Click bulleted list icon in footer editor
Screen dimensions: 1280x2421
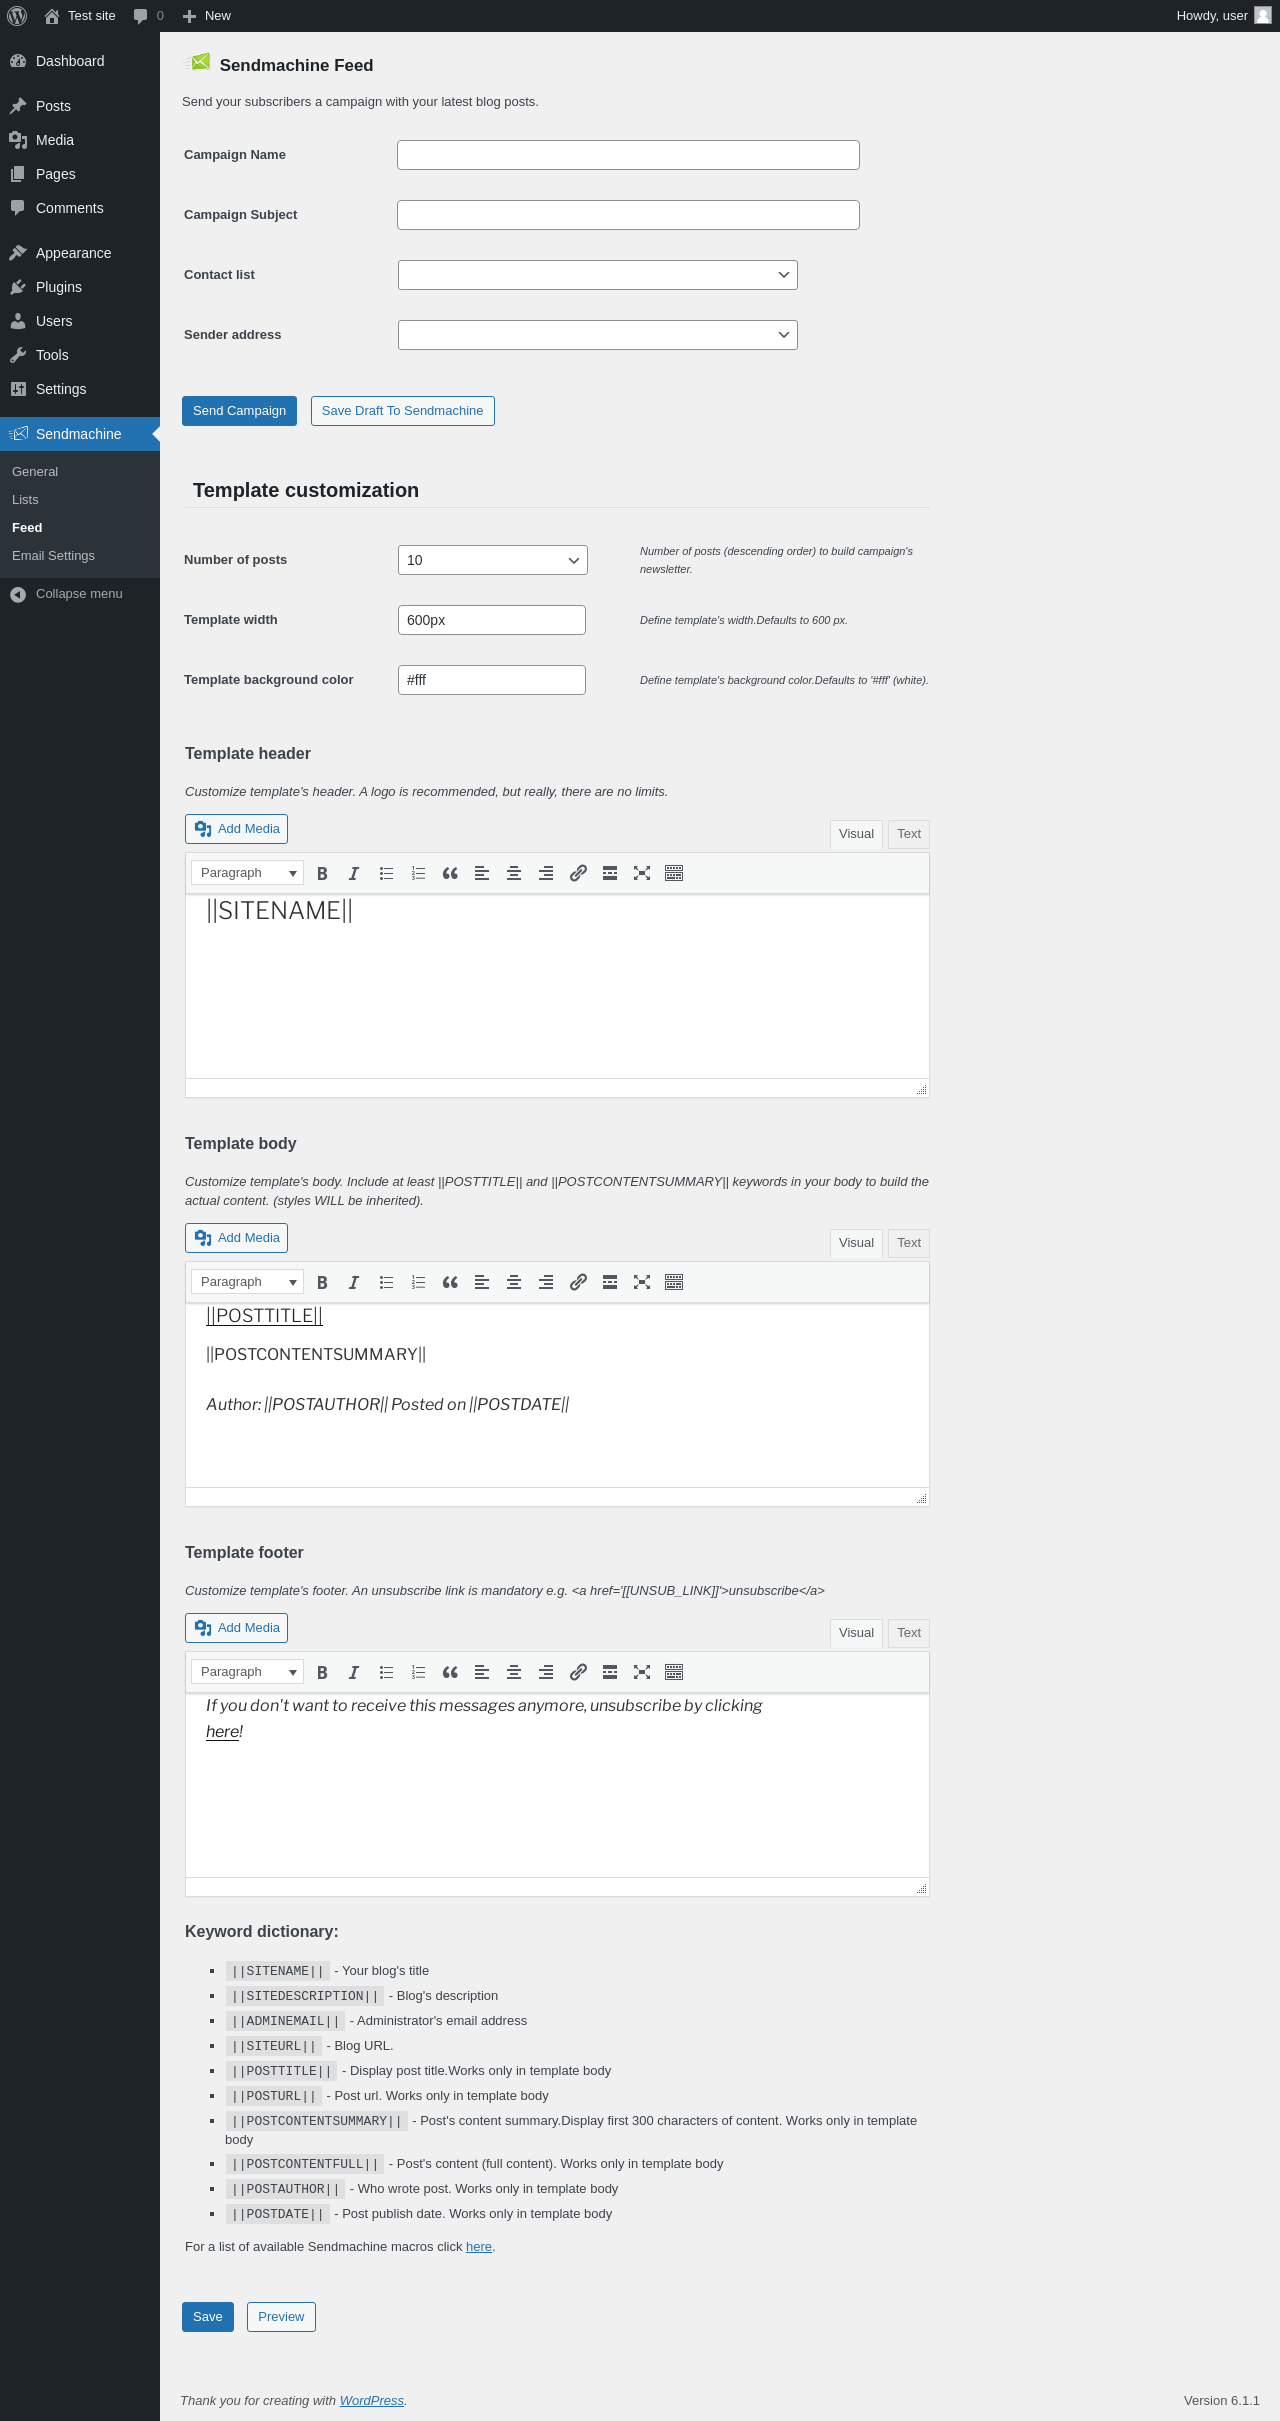coord(386,1672)
